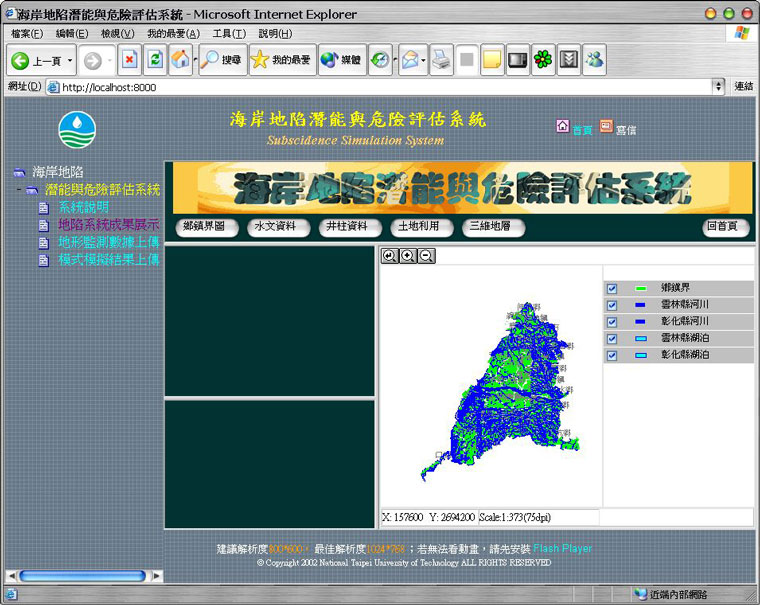Open the Flash Player install link
Image resolution: width=760 pixels, height=605 pixels.
coord(562,548)
